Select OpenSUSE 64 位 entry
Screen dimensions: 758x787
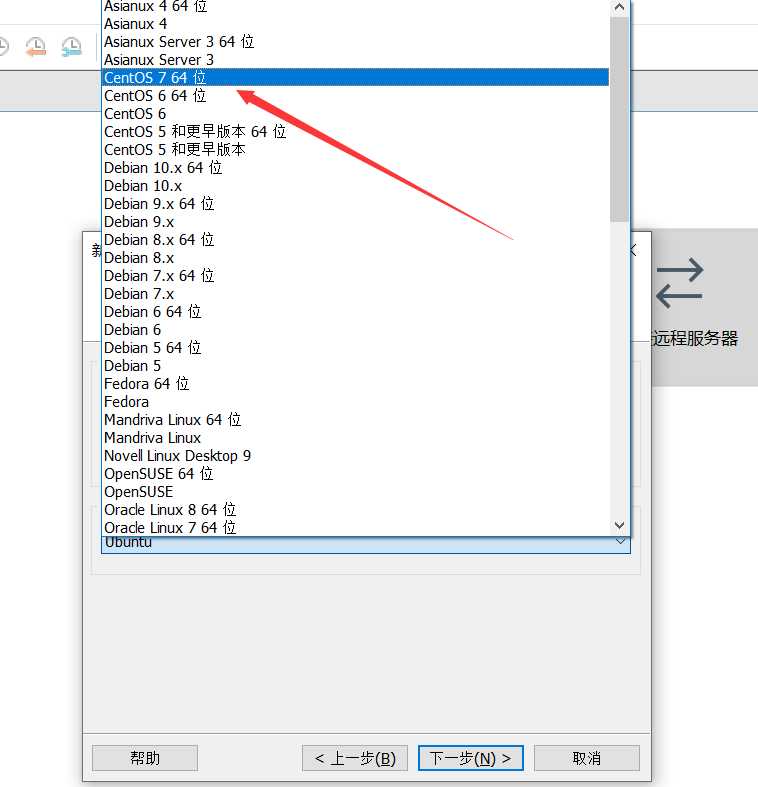click(x=356, y=474)
